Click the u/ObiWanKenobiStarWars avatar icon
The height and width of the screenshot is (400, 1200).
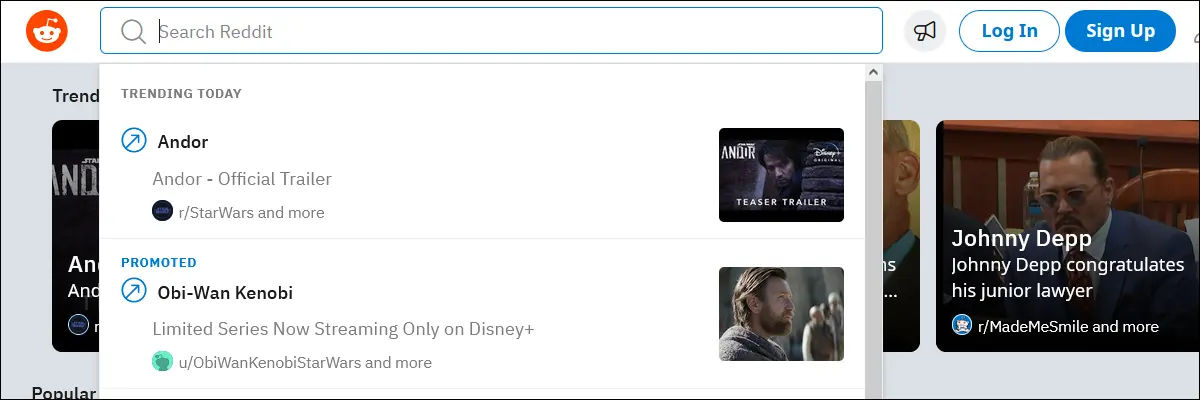[x=162, y=361]
